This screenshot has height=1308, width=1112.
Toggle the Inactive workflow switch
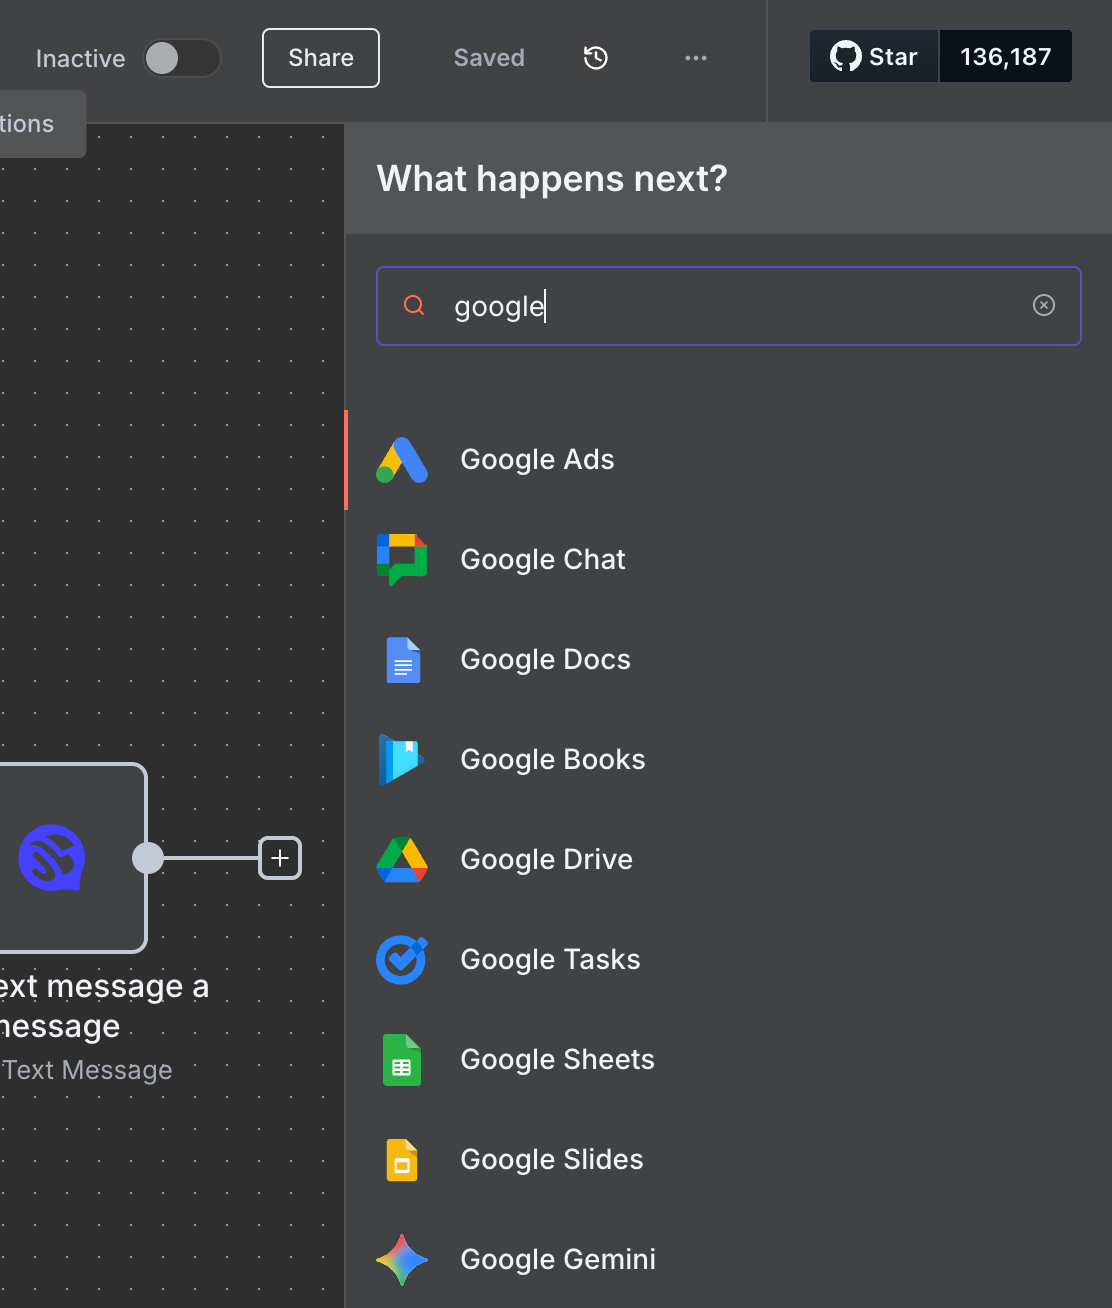pyautogui.click(x=181, y=58)
